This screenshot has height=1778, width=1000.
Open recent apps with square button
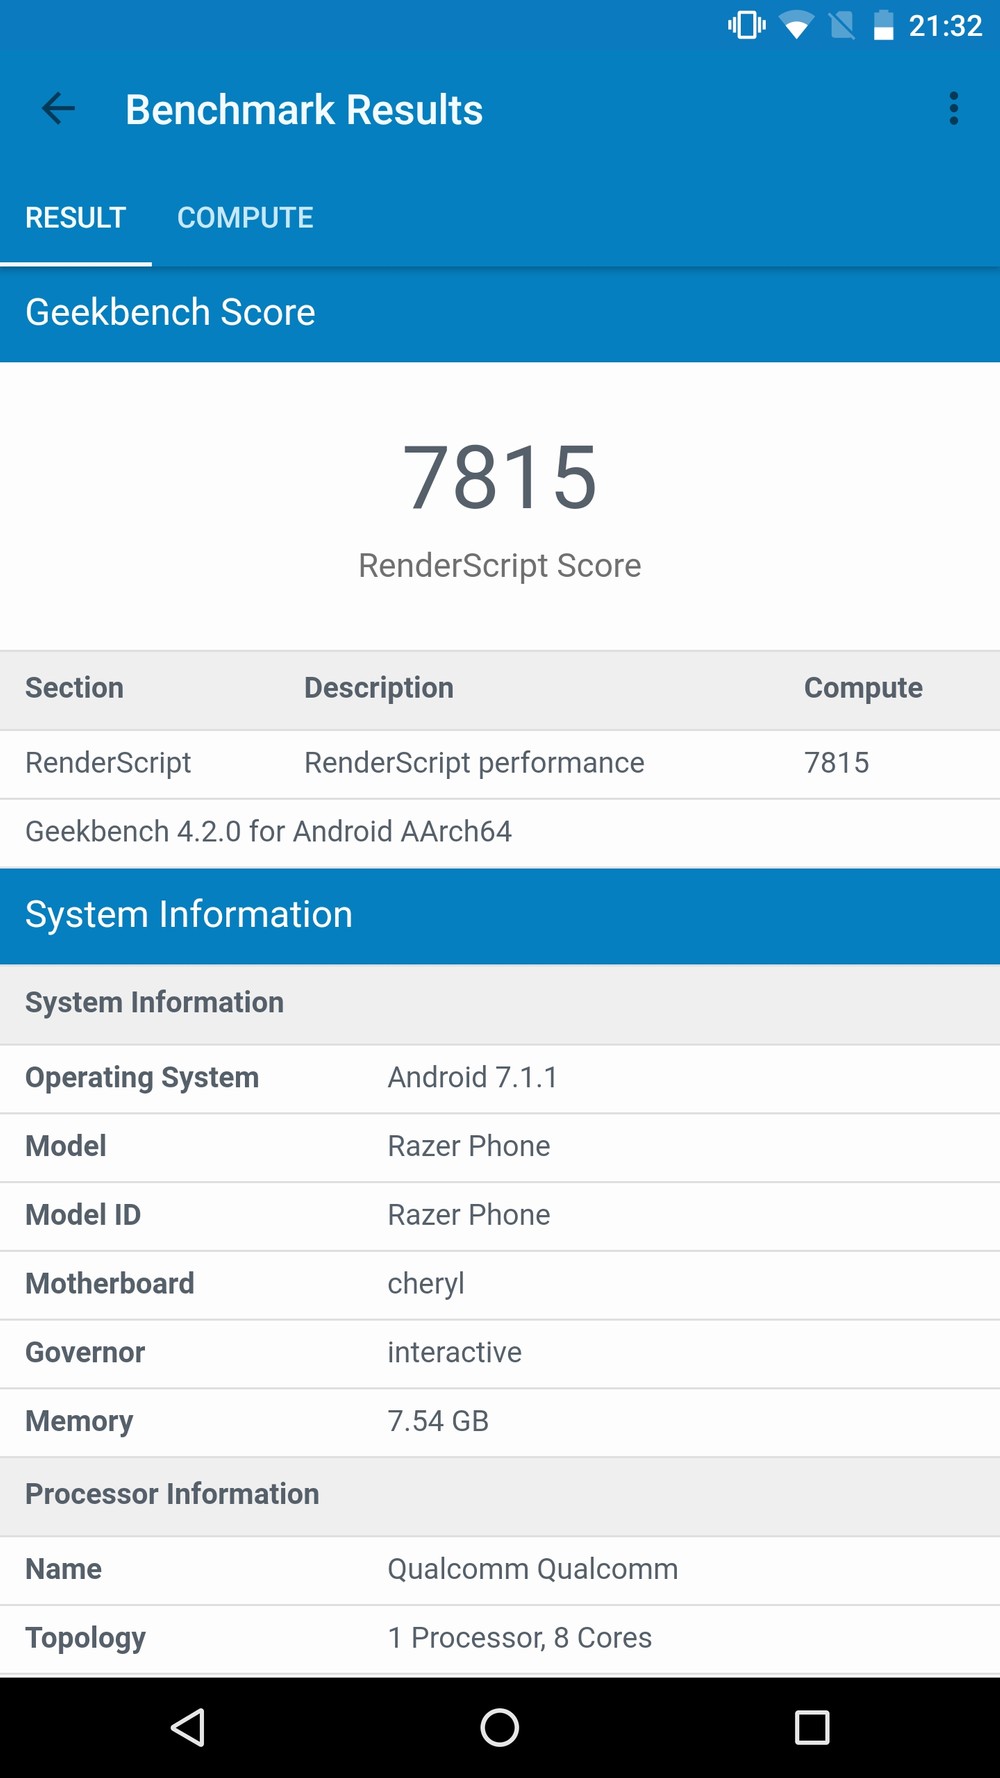coord(811,1727)
